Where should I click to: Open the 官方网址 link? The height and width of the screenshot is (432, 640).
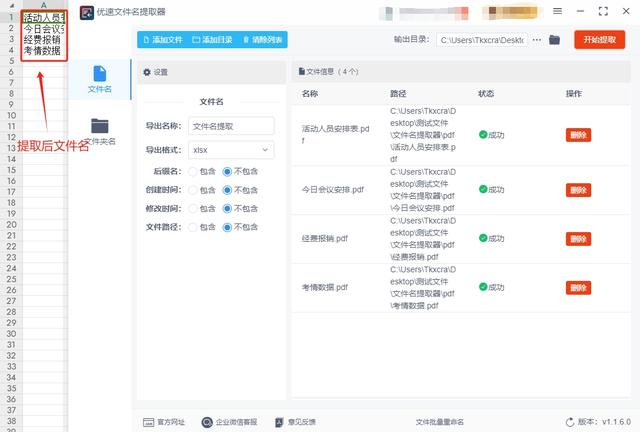(x=164, y=422)
